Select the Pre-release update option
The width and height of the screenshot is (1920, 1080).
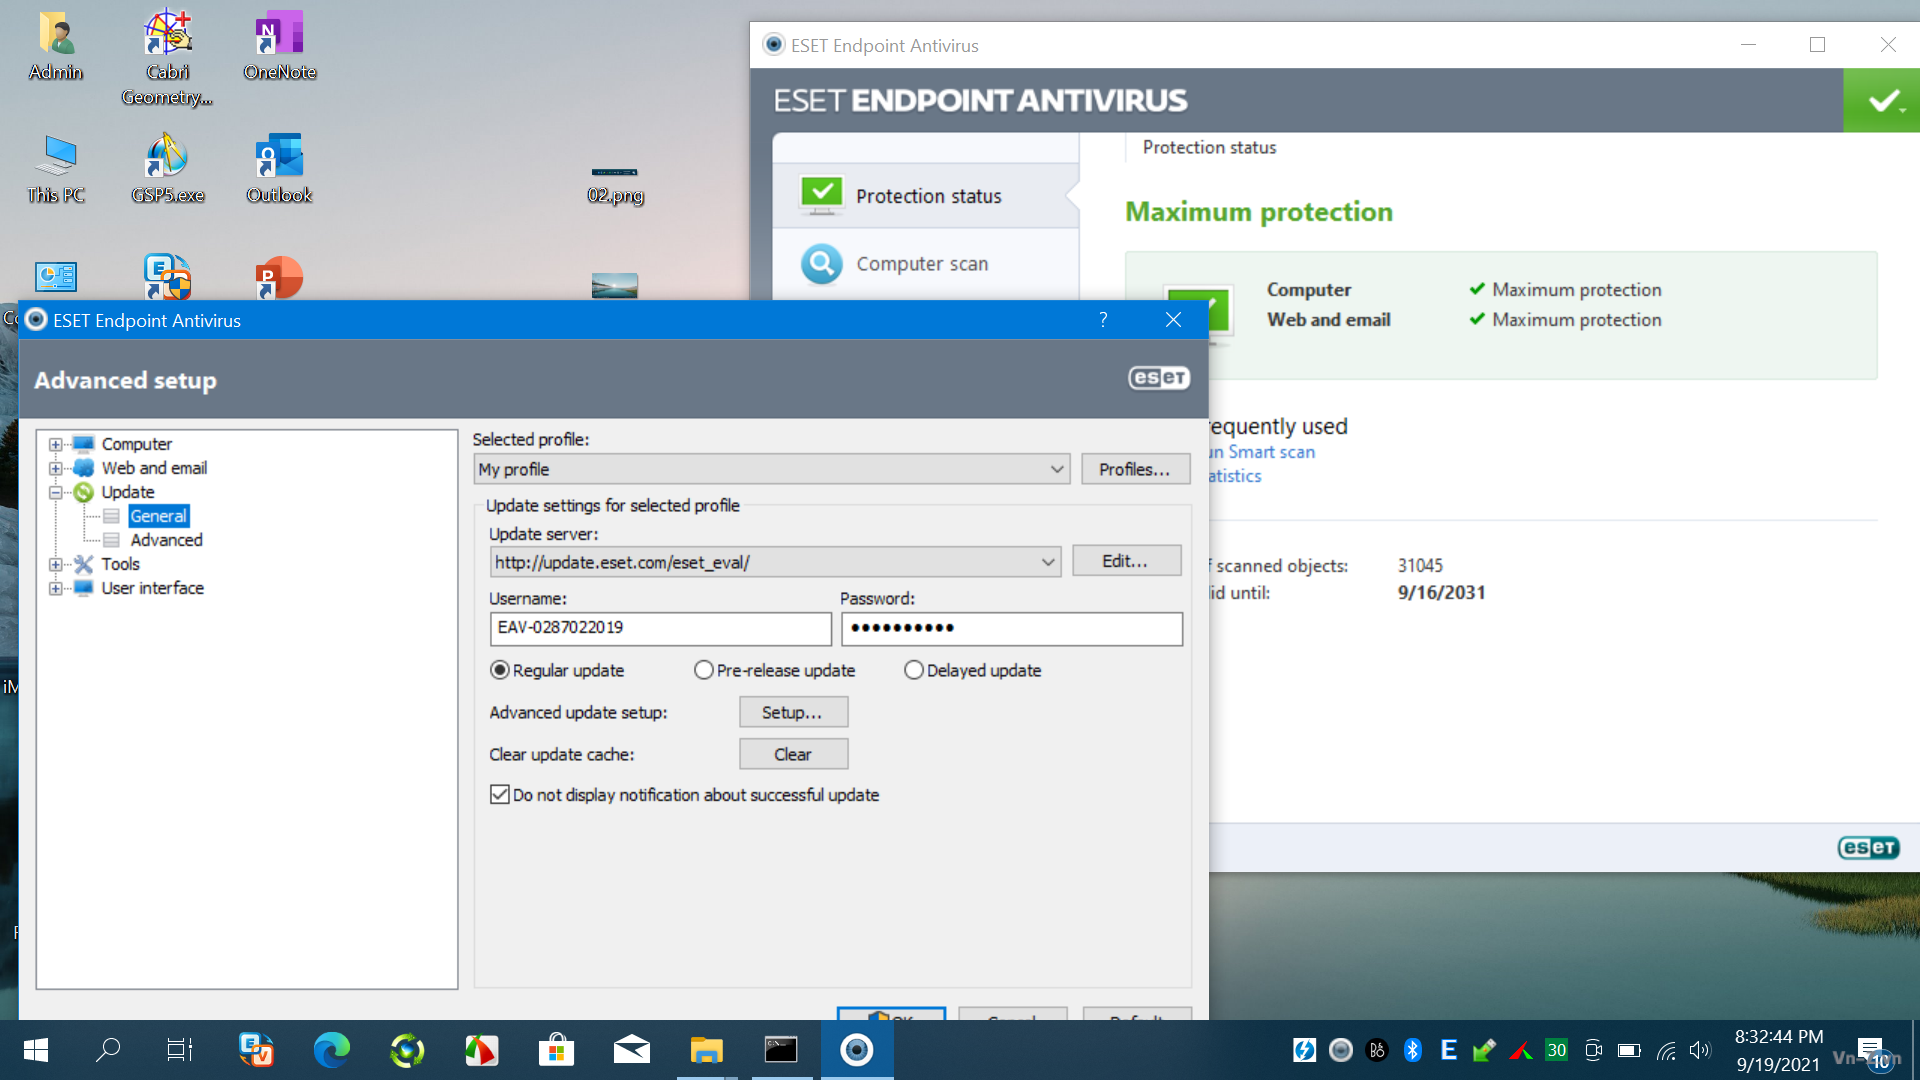pos(704,670)
